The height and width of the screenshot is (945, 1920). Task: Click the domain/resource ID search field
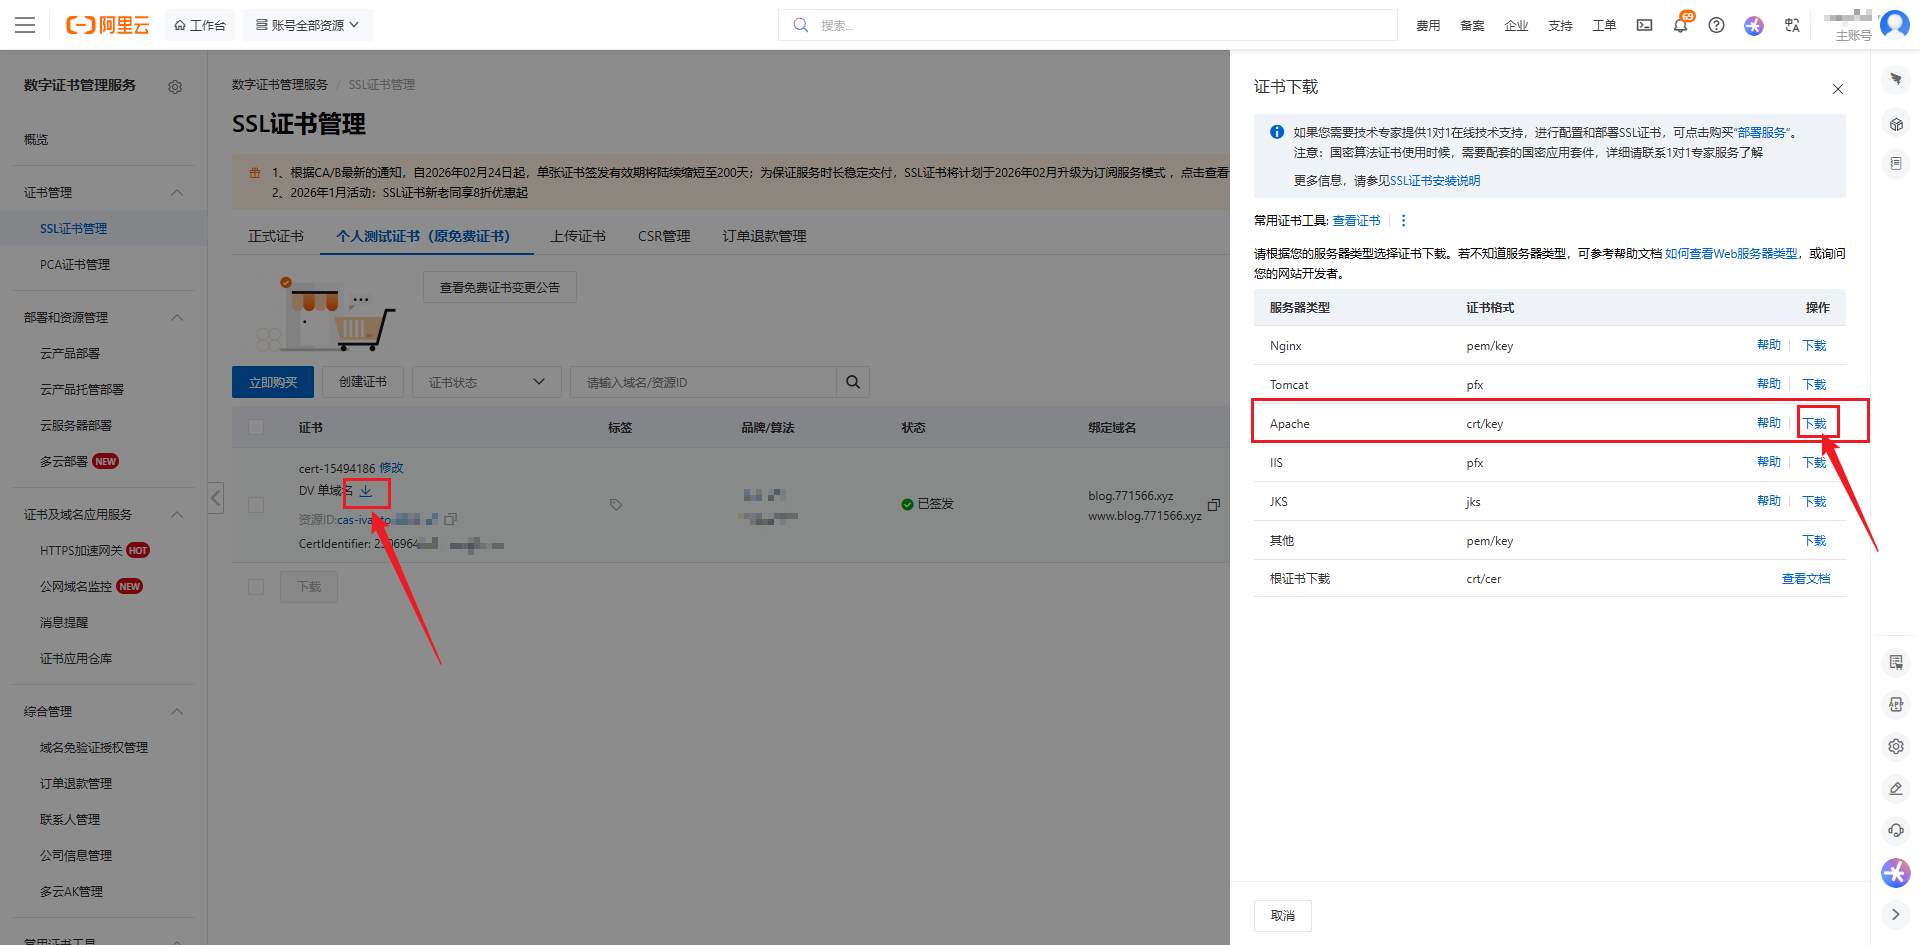pos(702,382)
